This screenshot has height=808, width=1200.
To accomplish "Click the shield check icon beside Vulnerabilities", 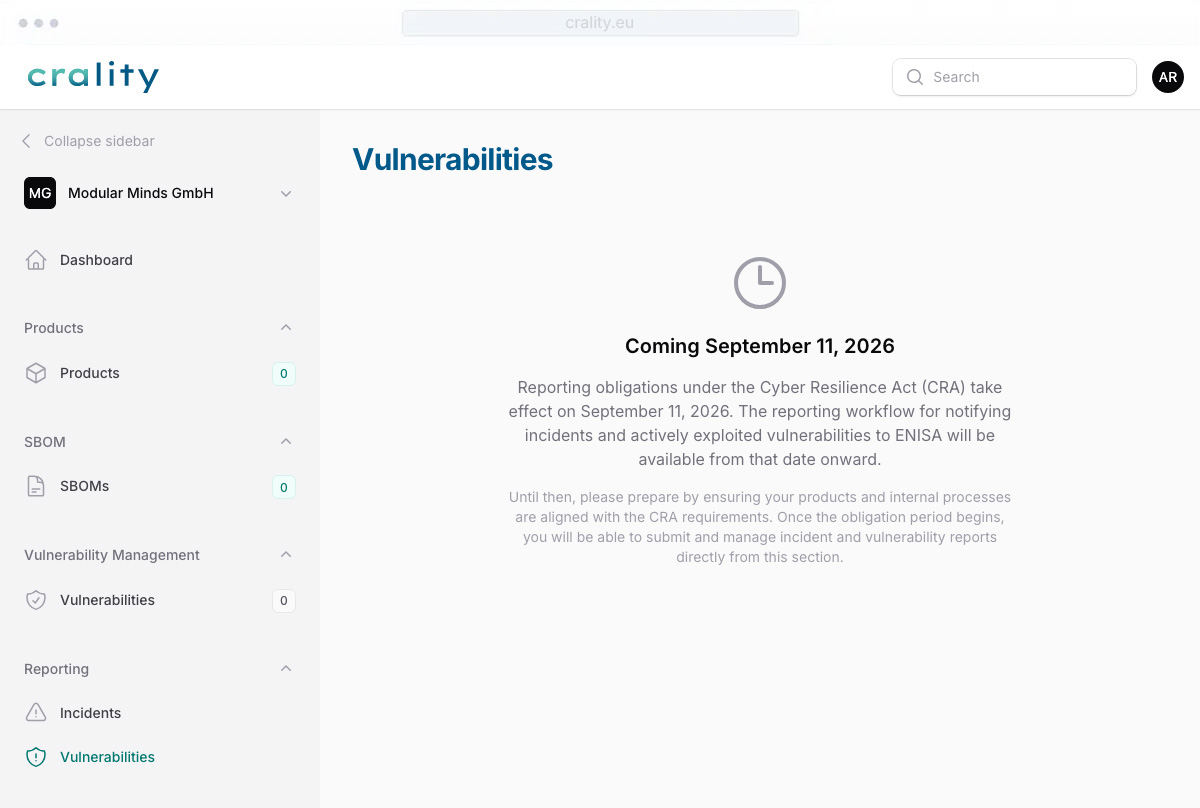I will coord(36,600).
